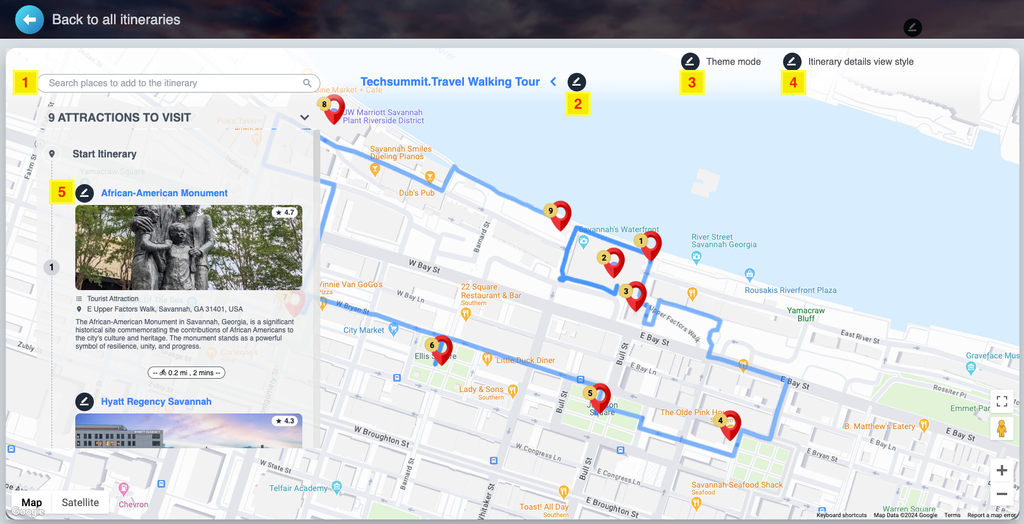Click the African-American Monument photo thumbnail
1024x524 pixels.
point(189,248)
